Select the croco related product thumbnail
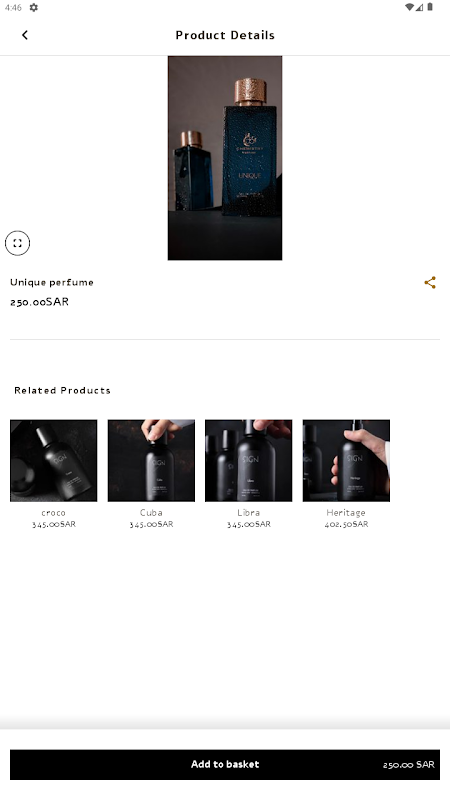 pyautogui.click(x=54, y=461)
